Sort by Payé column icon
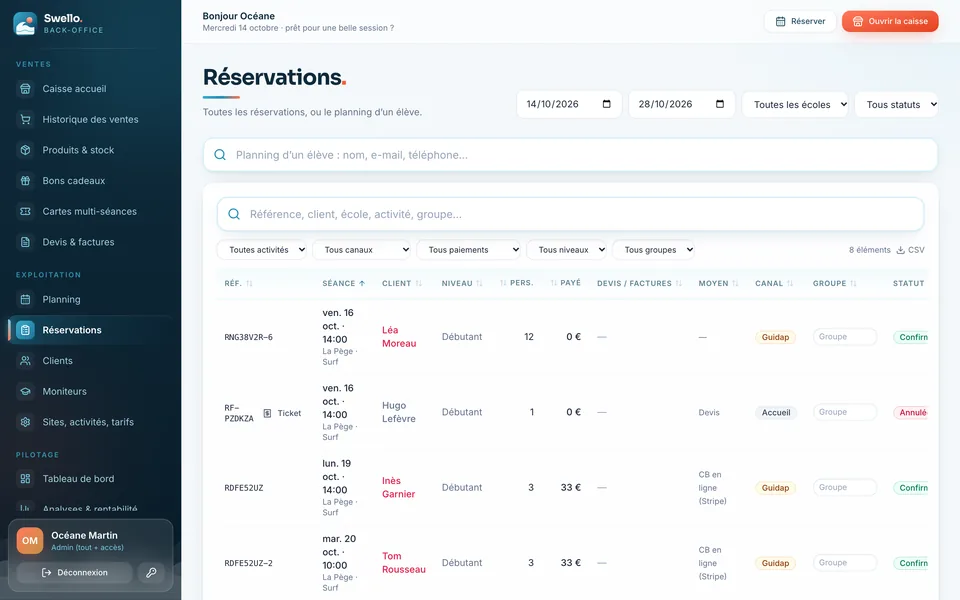Image resolution: width=960 pixels, height=600 pixels. pos(553,283)
